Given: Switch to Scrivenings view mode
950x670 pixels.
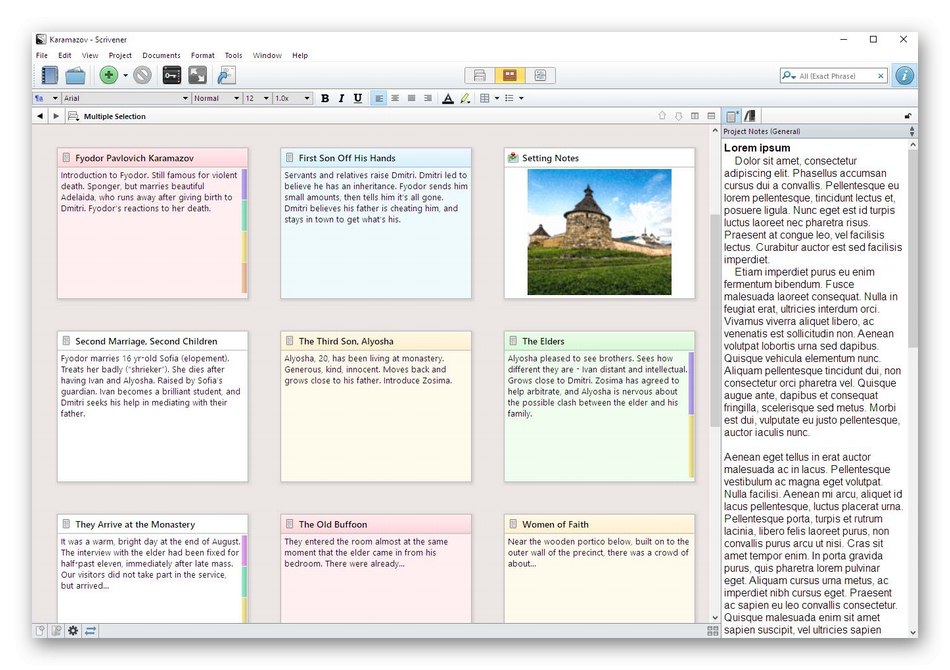Looking at the screenshot, I should [x=479, y=75].
